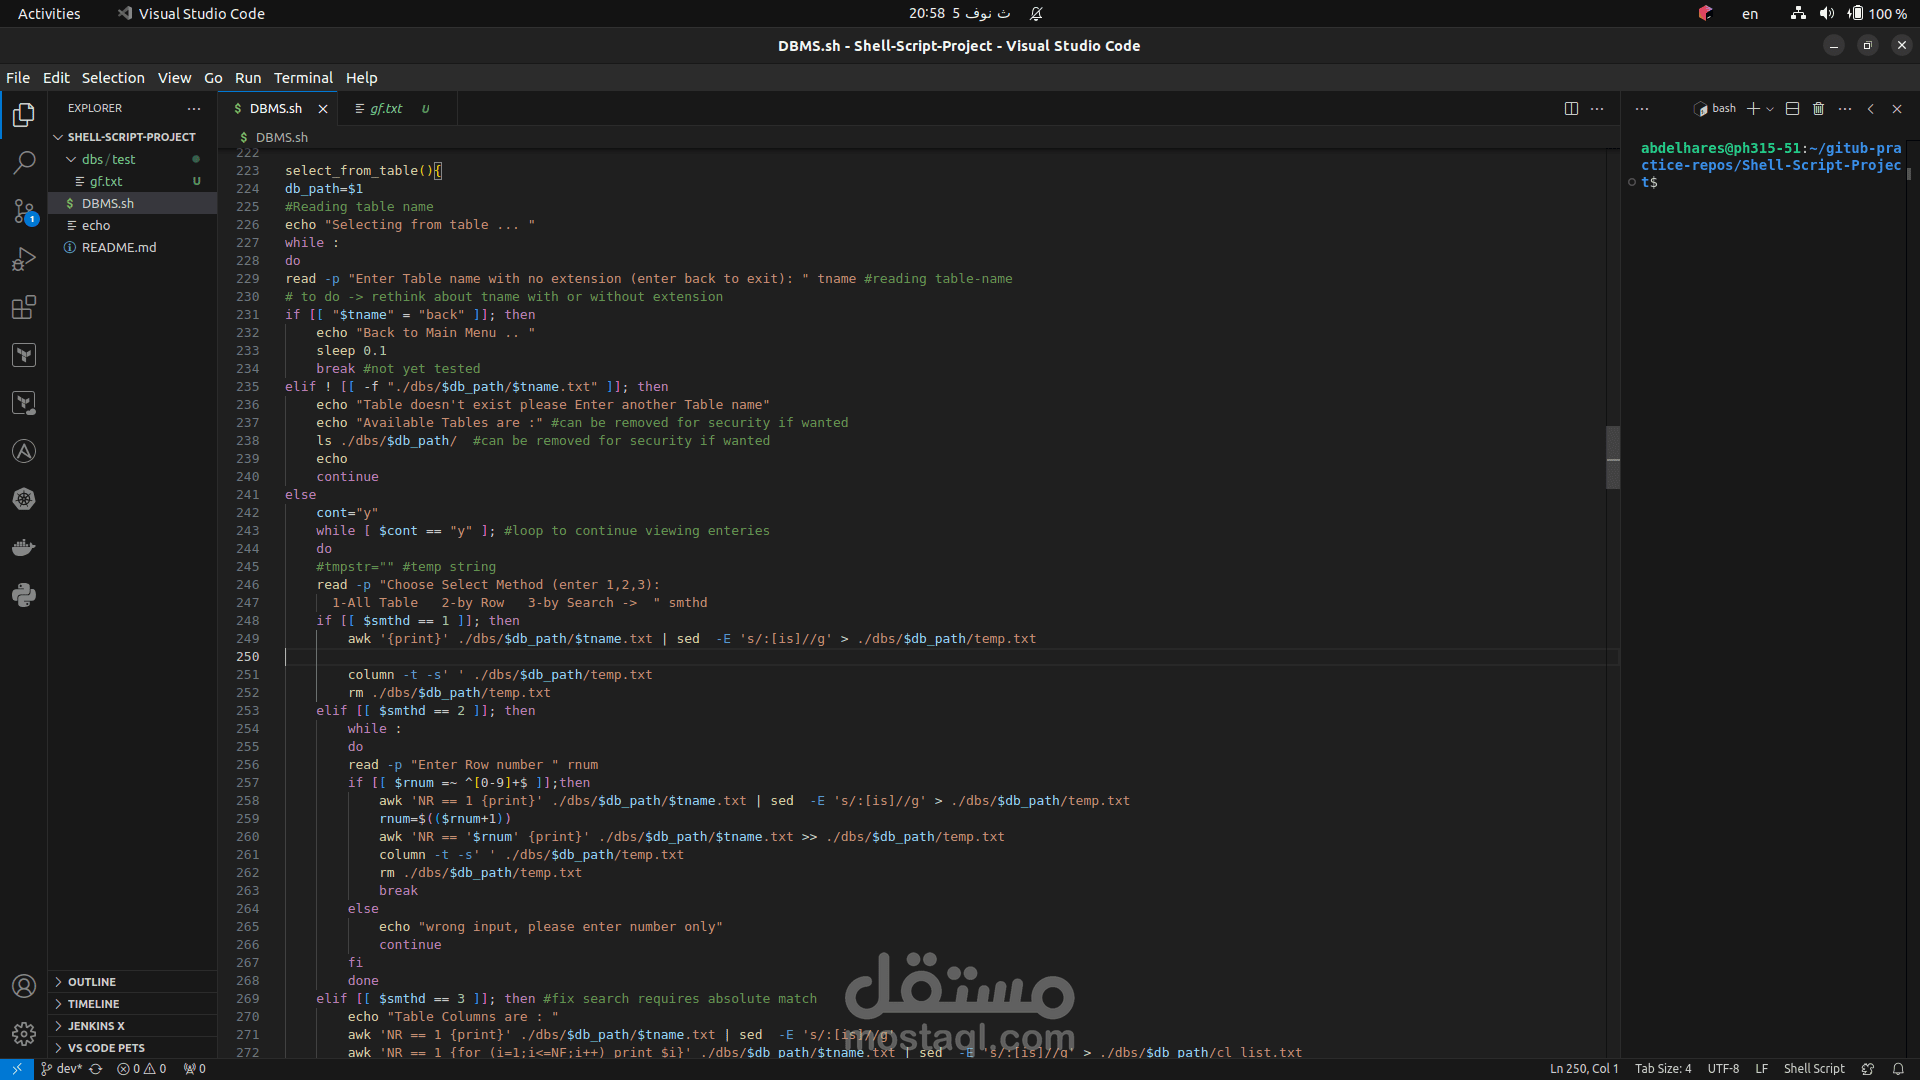Toggle the notifications bell in status bar
The width and height of the screenshot is (1920, 1080).
[x=1898, y=1068]
